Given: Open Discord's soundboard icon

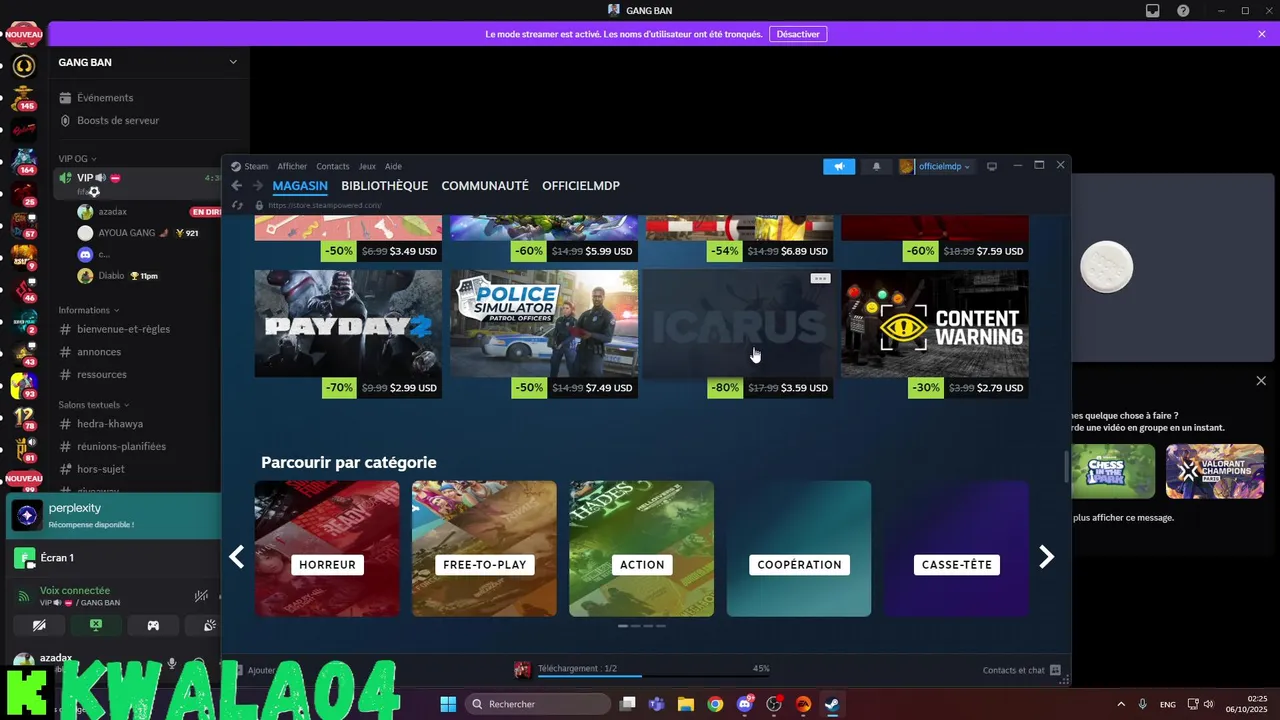Looking at the screenshot, I should coord(209,625).
